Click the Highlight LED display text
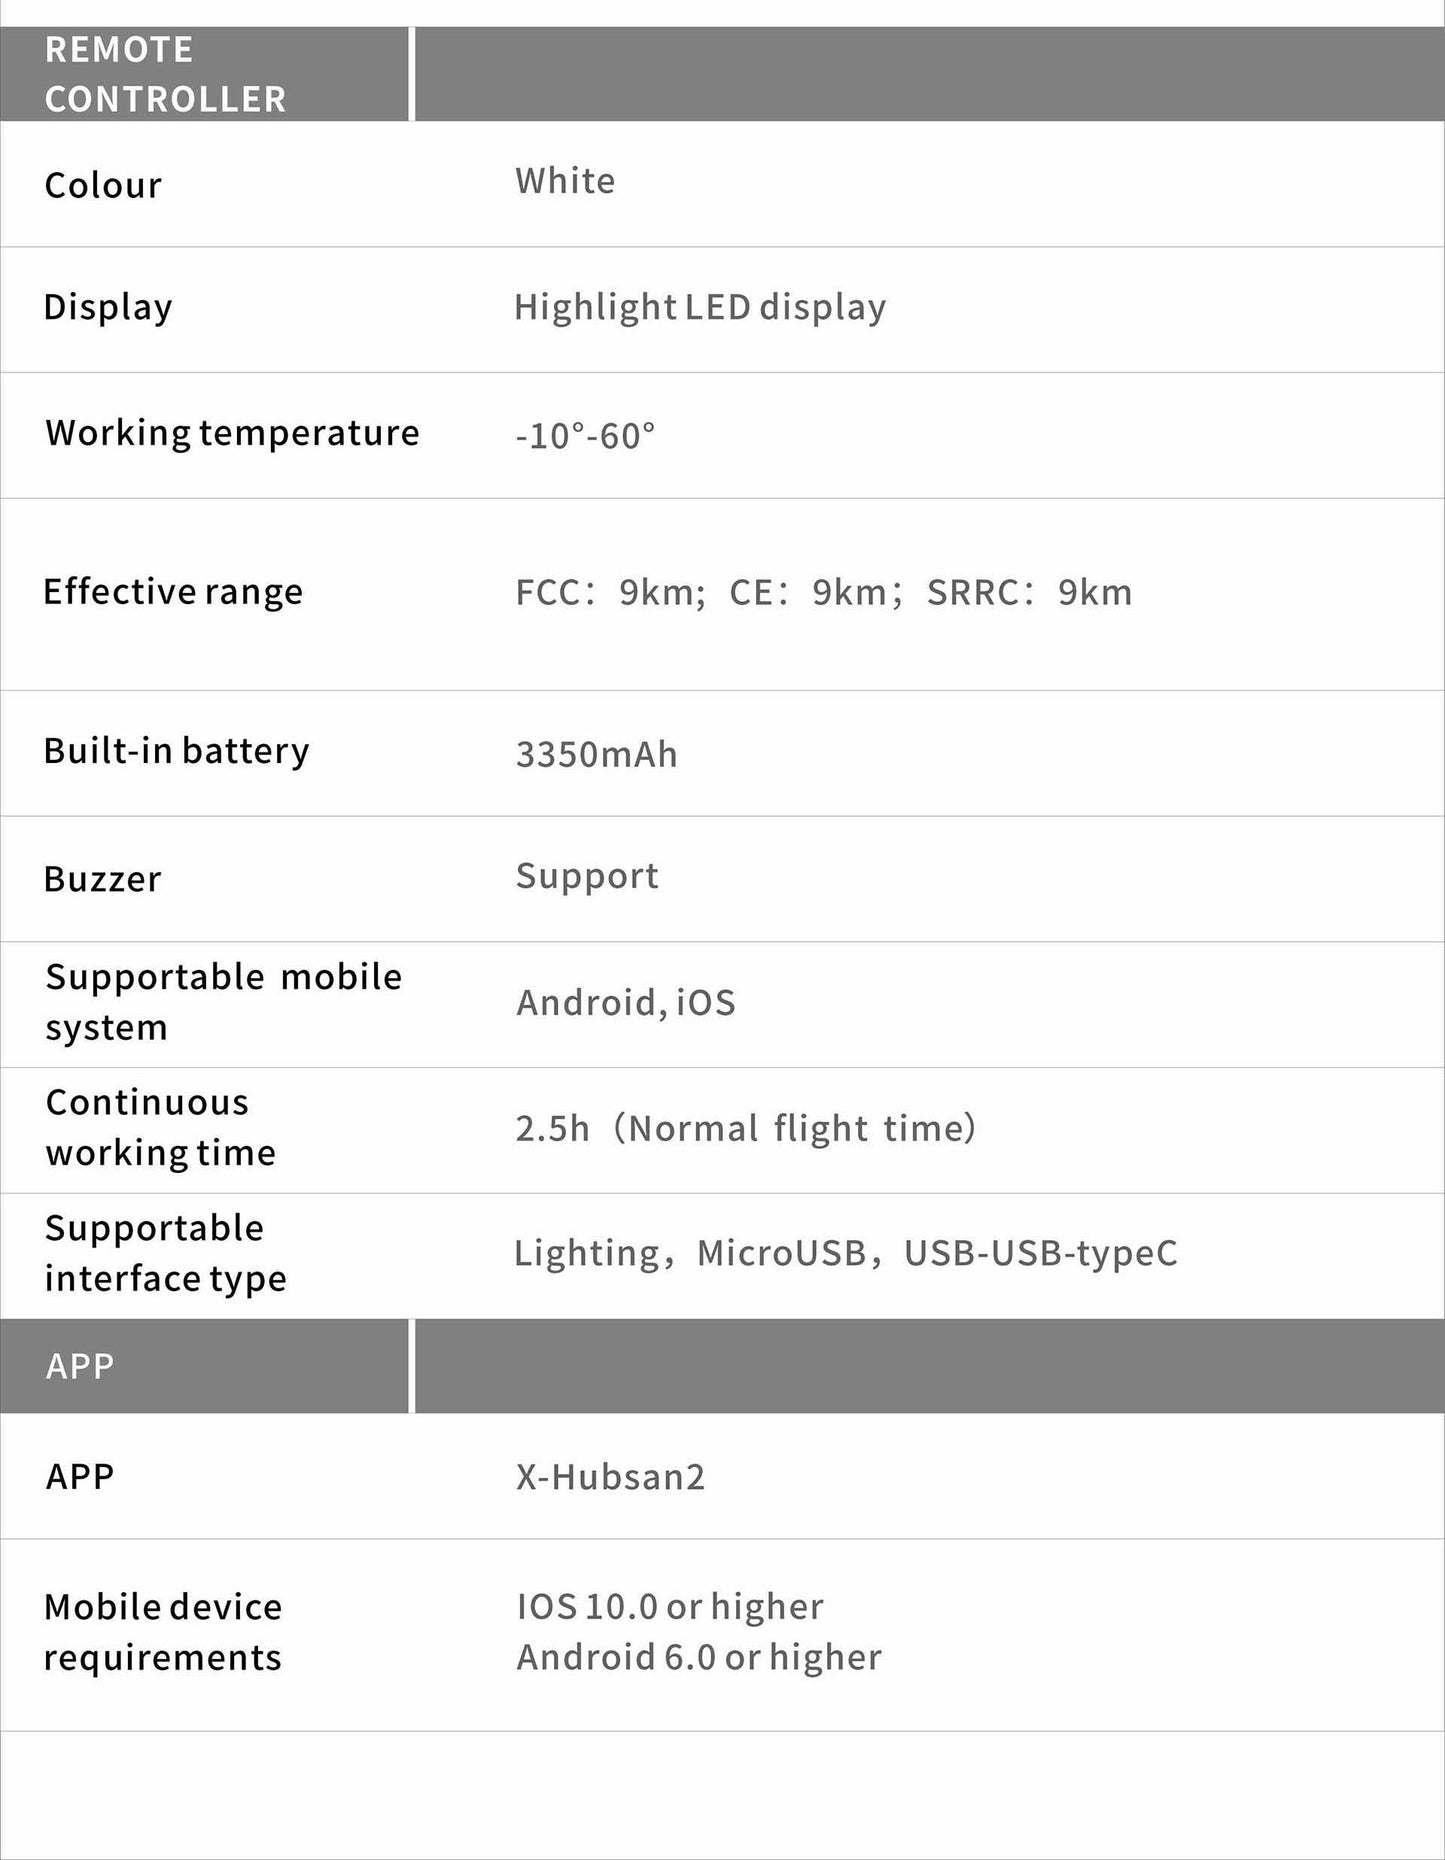1445x1860 pixels. click(700, 307)
